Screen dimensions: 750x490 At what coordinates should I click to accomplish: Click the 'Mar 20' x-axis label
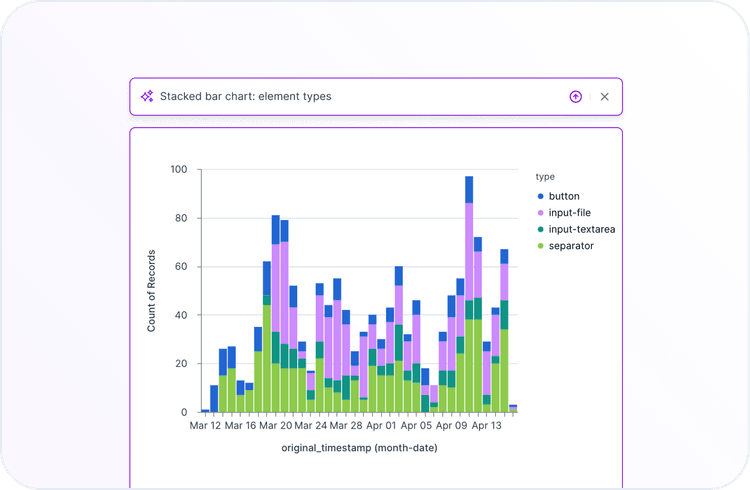[x=275, y=425]
